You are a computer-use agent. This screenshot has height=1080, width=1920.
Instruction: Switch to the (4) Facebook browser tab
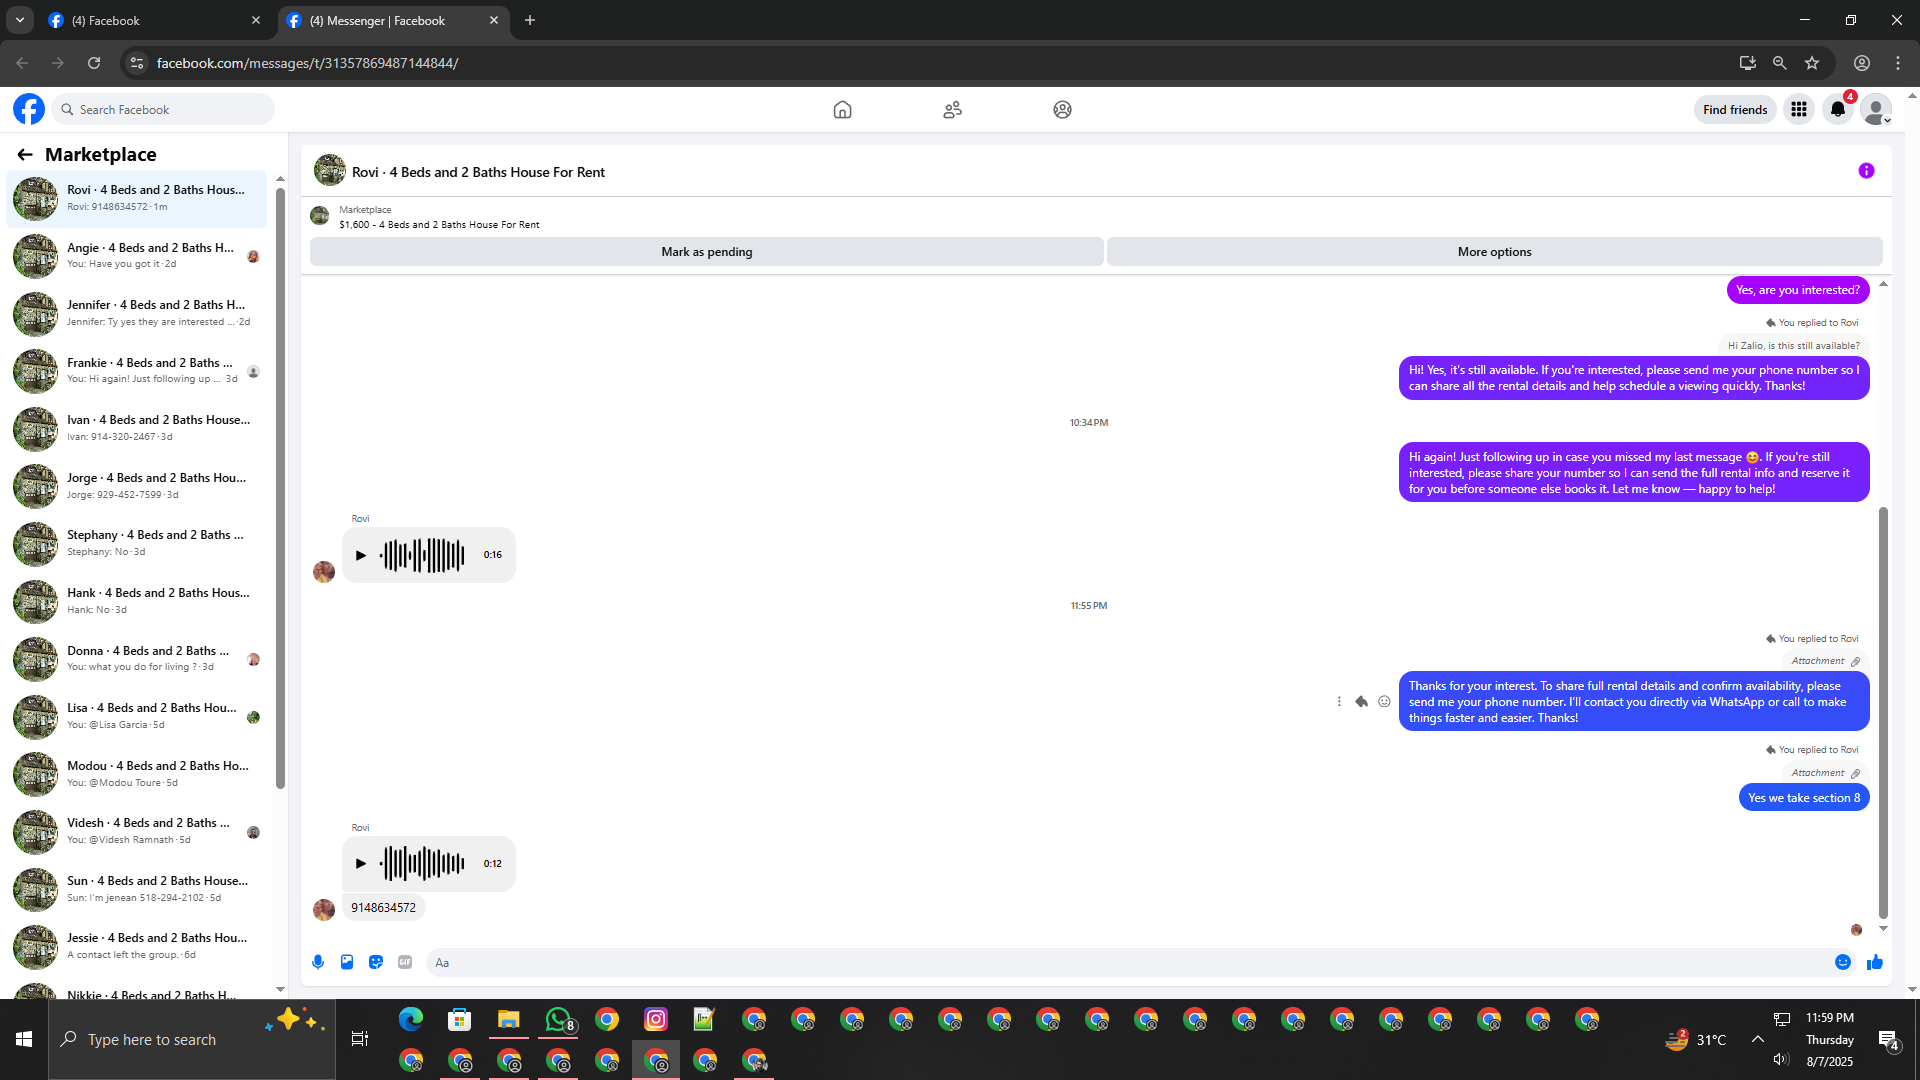coord(150,20)
